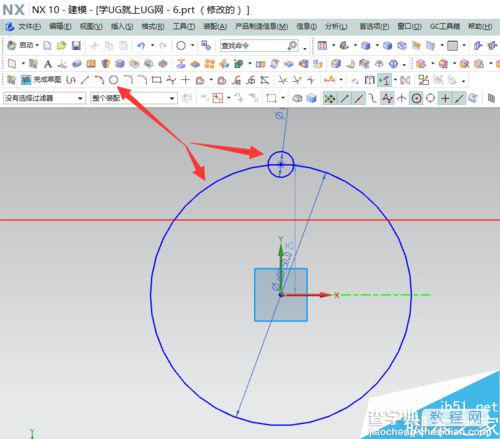500x439 pixels.
Task: Toggle the arc center snap option
Action: (416, 98)
